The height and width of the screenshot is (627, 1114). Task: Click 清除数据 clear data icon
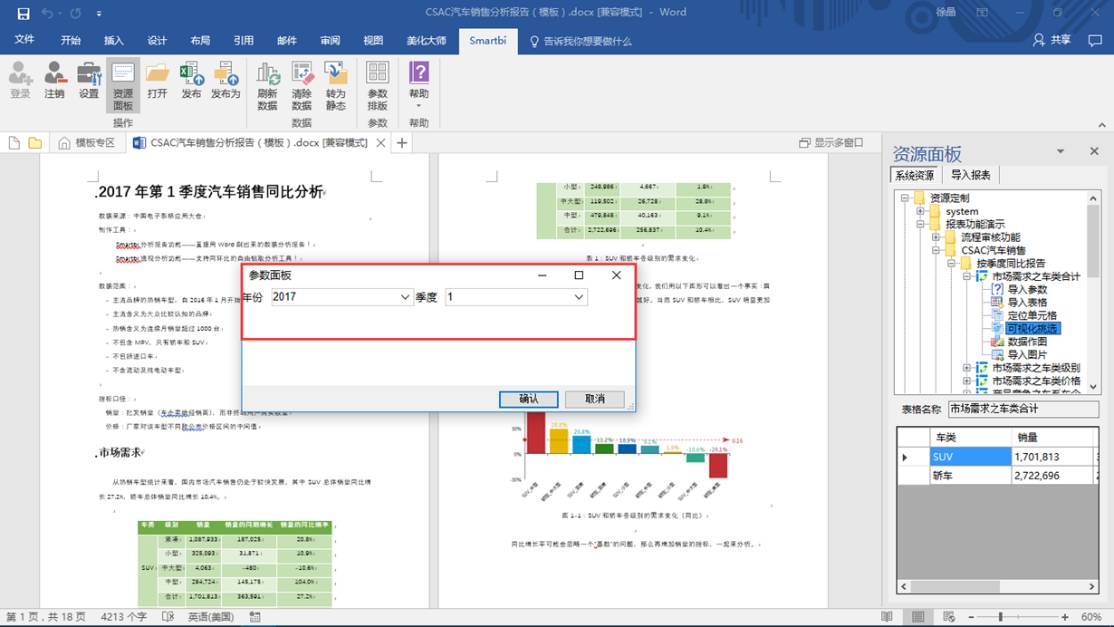[301, 86]
